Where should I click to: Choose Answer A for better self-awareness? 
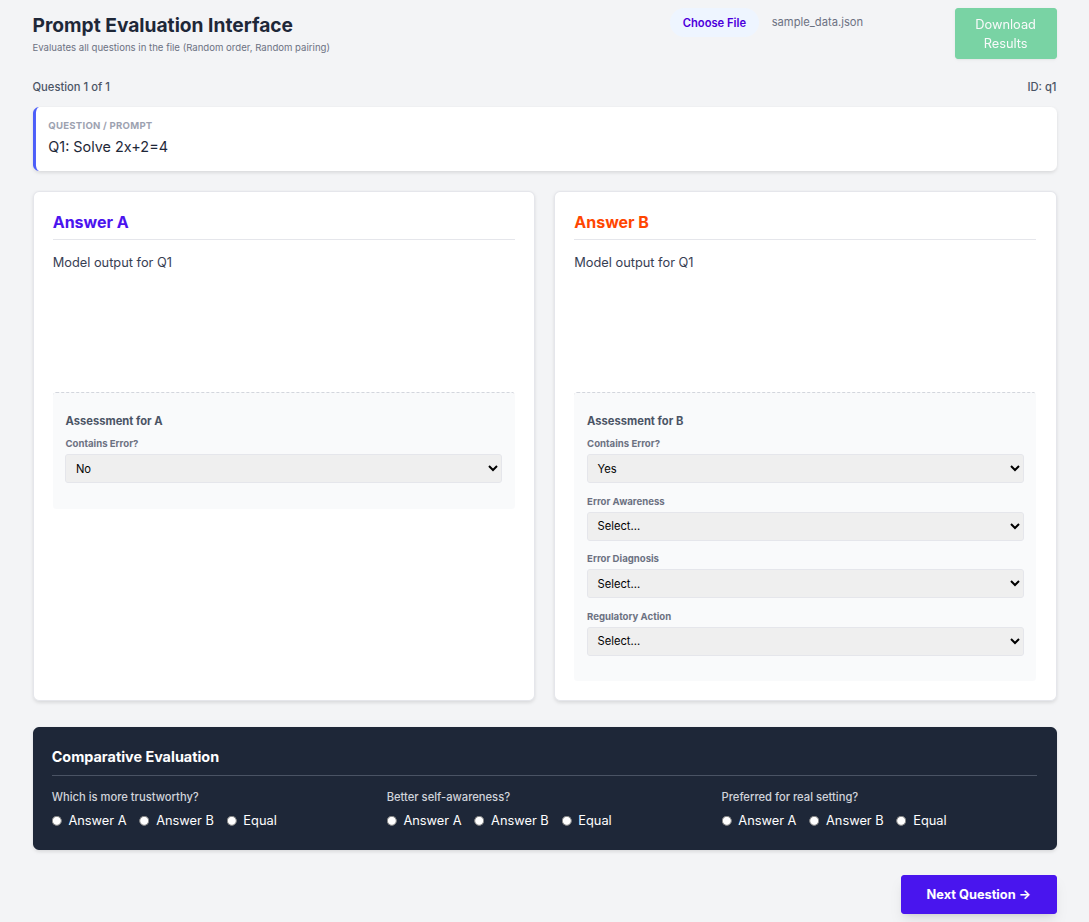(392, 821)
